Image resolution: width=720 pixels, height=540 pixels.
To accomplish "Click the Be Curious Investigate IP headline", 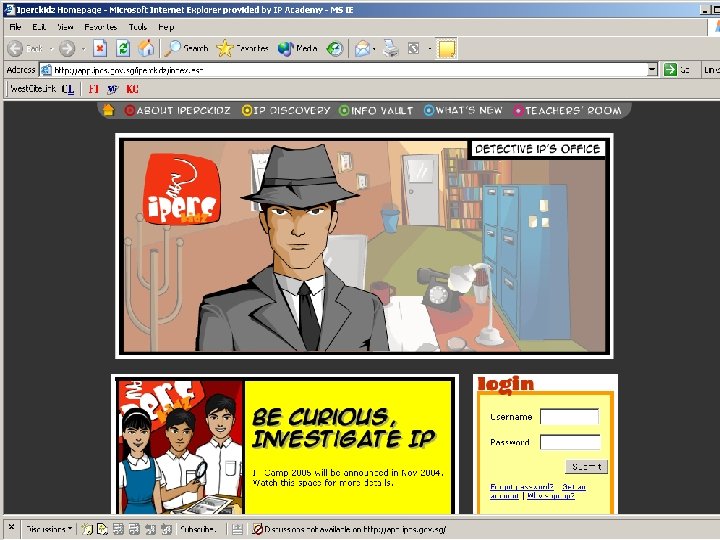I will coord(343,428).
